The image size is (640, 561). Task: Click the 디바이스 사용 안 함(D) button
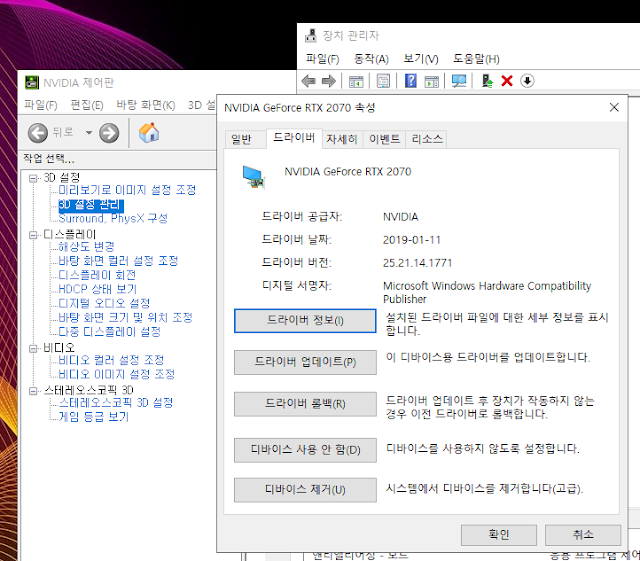pos(305,450)
